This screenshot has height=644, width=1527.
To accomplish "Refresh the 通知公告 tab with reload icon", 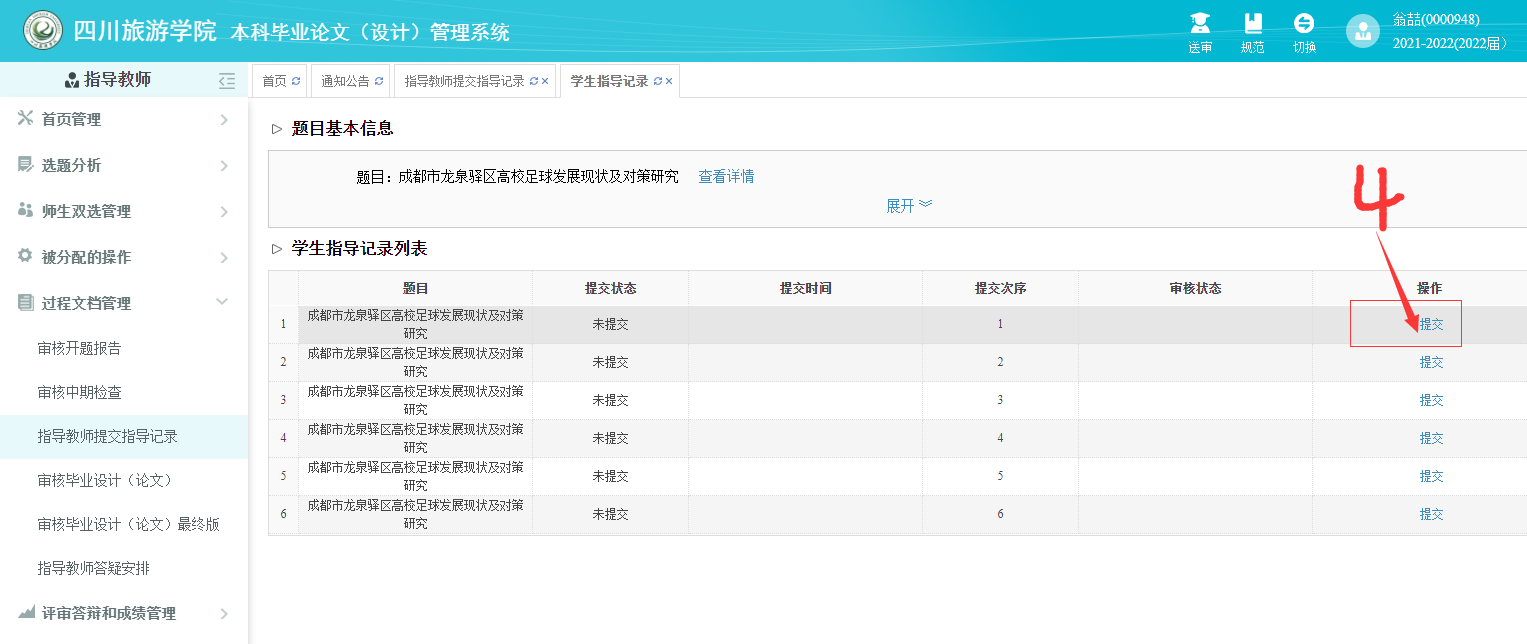I will pyautogui.click(x=379, y=82).
